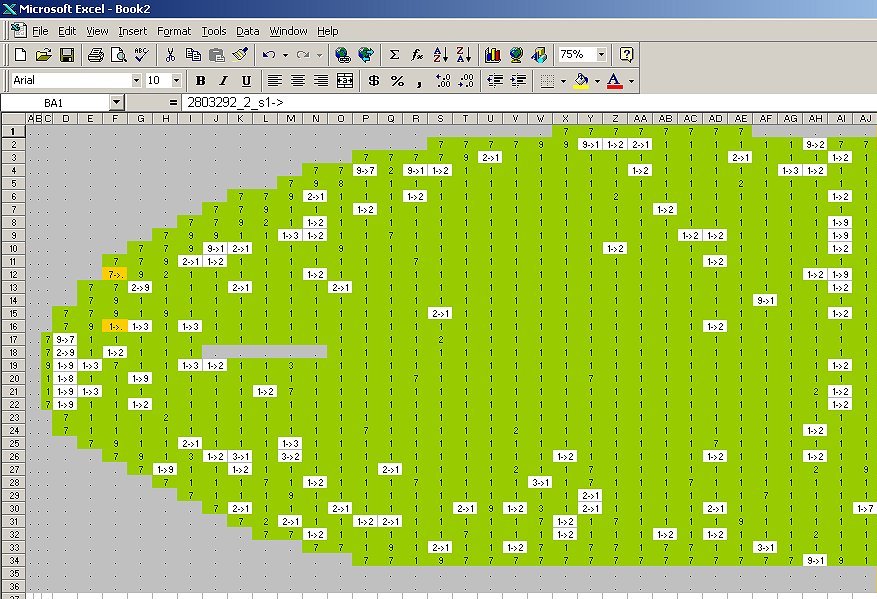Open the Tools menu
Screen dimensions: 877x599
[214, 31]
